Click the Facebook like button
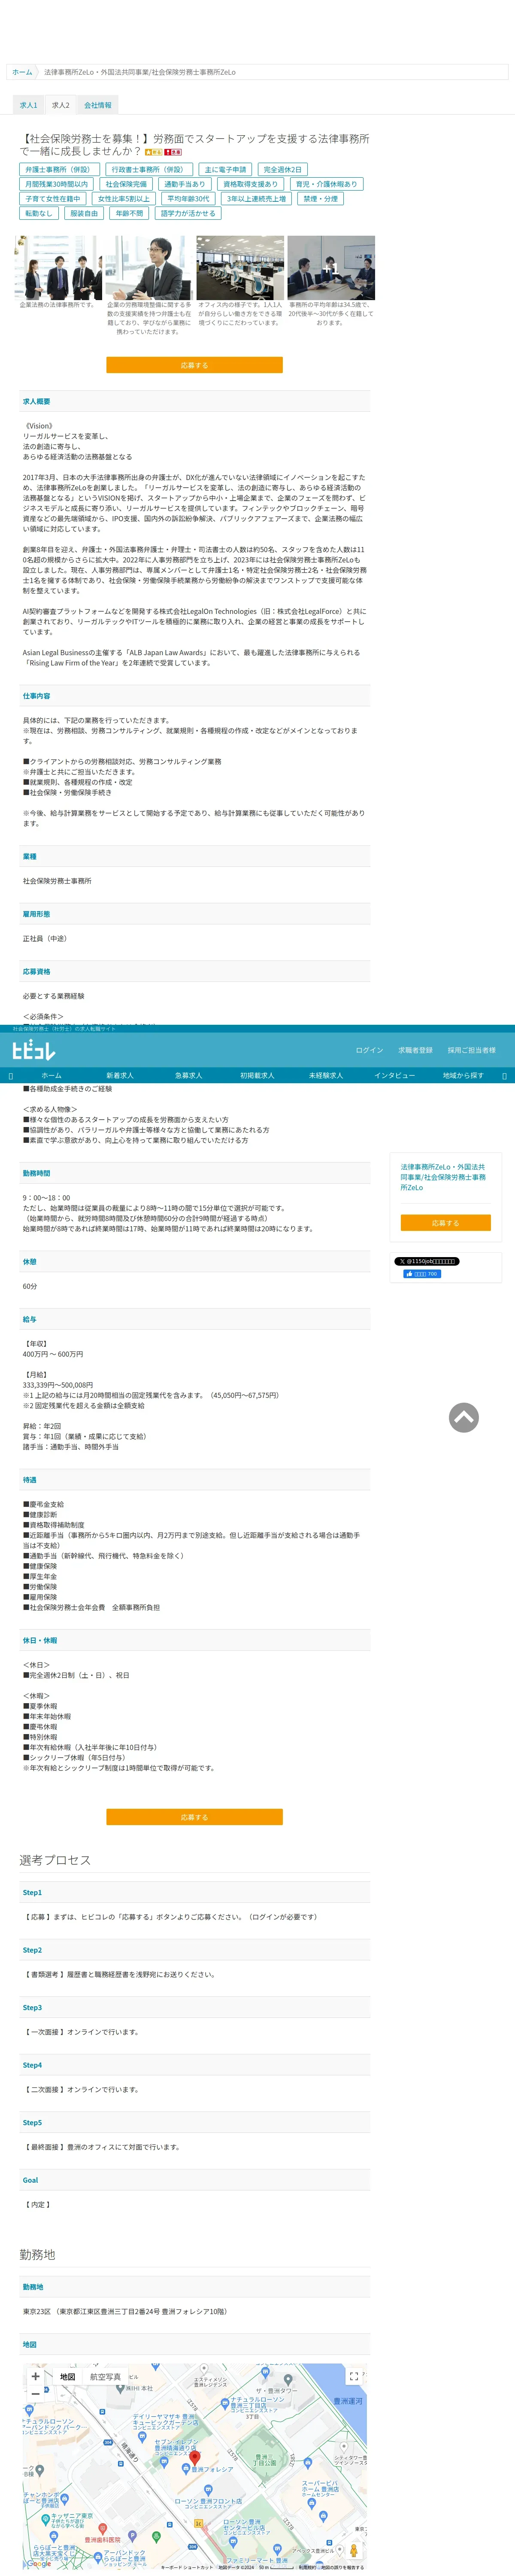Viewport: 515px width, 2576px height. 422,1274
